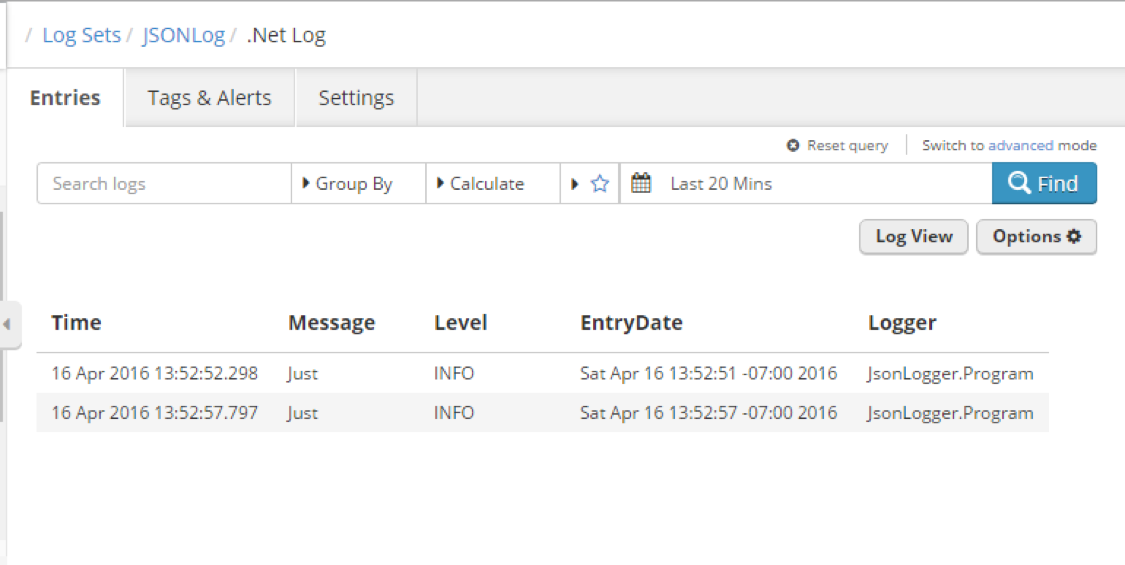Click the Log View button
Image resolution: width=1125 pixels, height=565 pixels.
pos(913,237)
